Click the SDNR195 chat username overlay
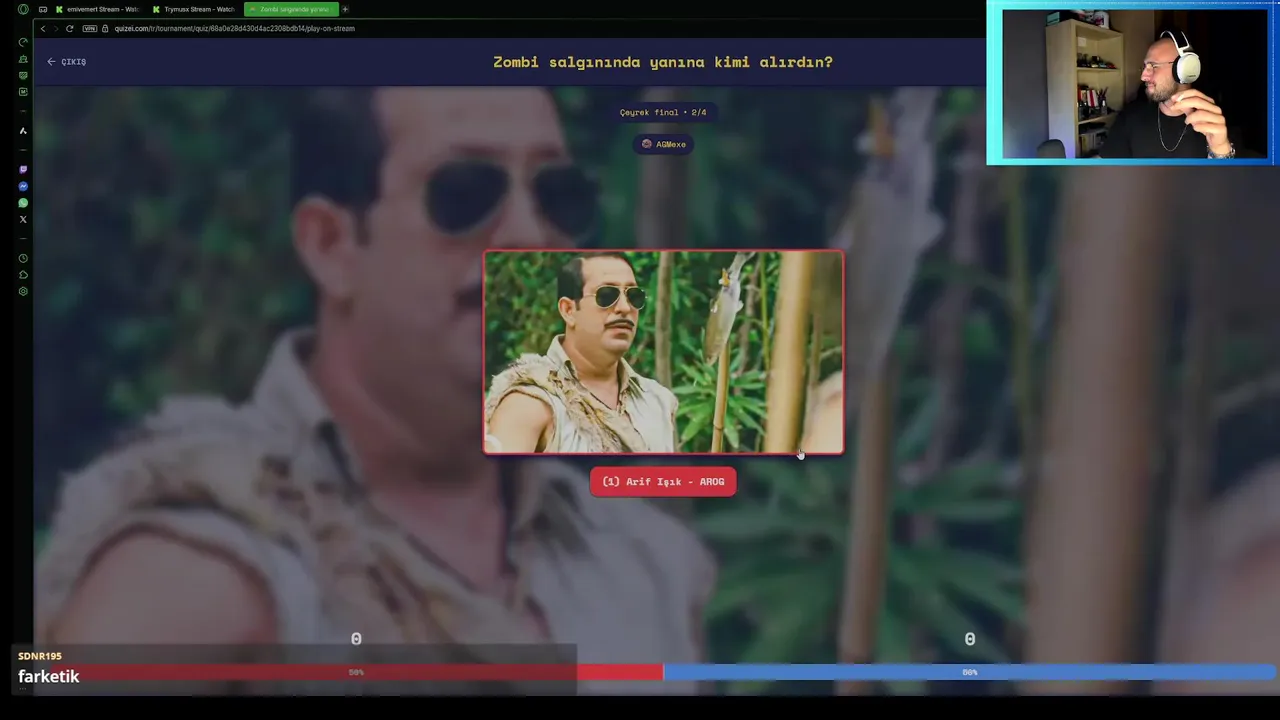This screenshot has width=1280, height=720. tap(40, 656)
